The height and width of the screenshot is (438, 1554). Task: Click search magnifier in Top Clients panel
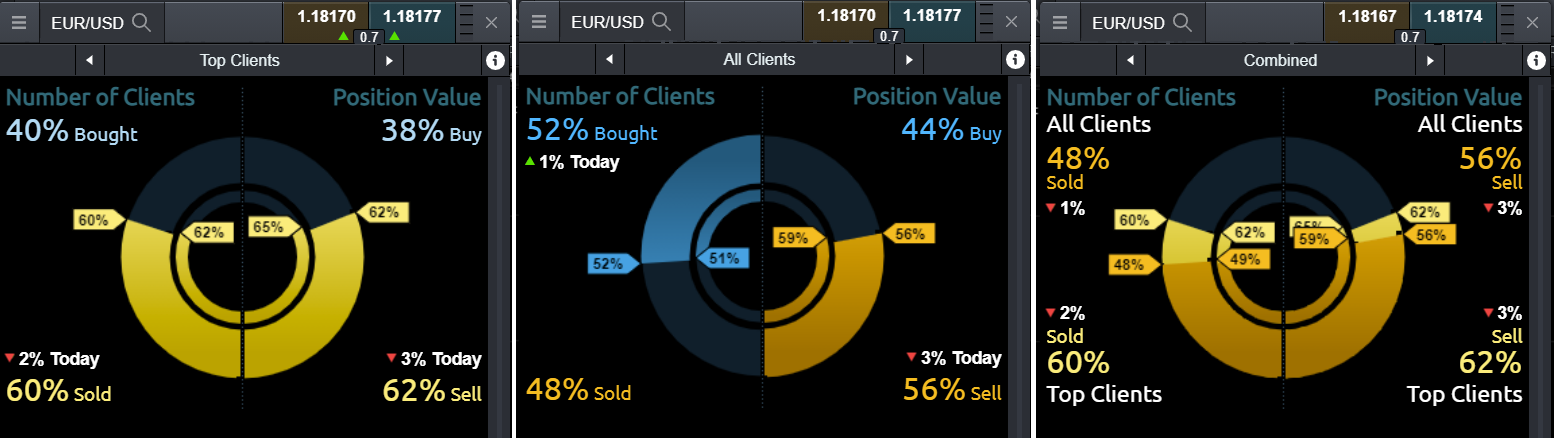142,22
